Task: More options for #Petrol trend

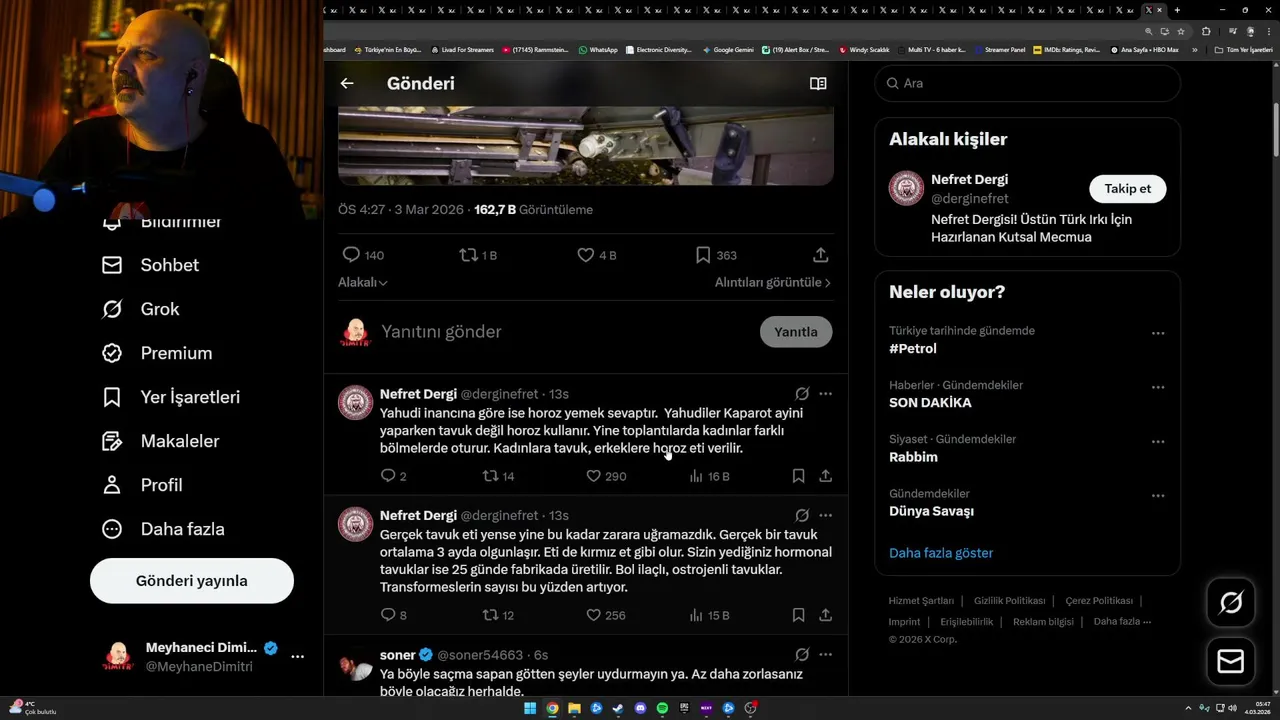Action: tap(1158, 333)
